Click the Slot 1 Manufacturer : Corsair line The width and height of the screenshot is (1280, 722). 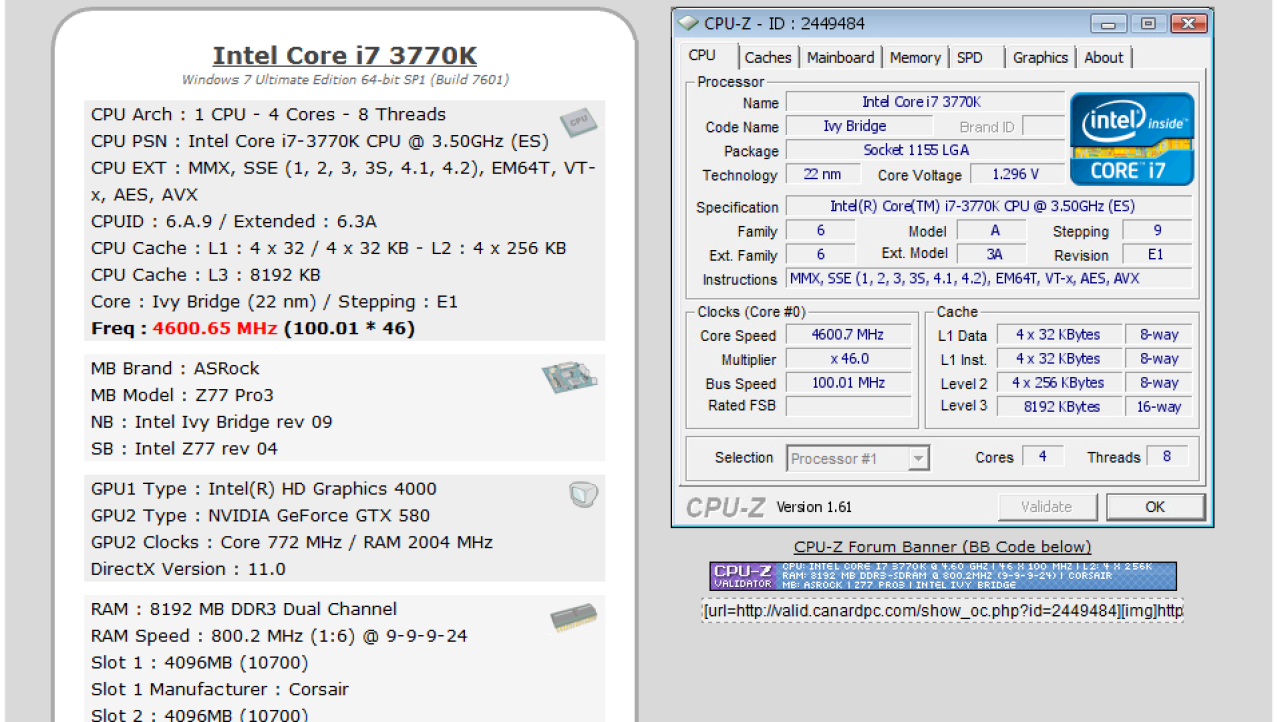click(x=220, y=689)
